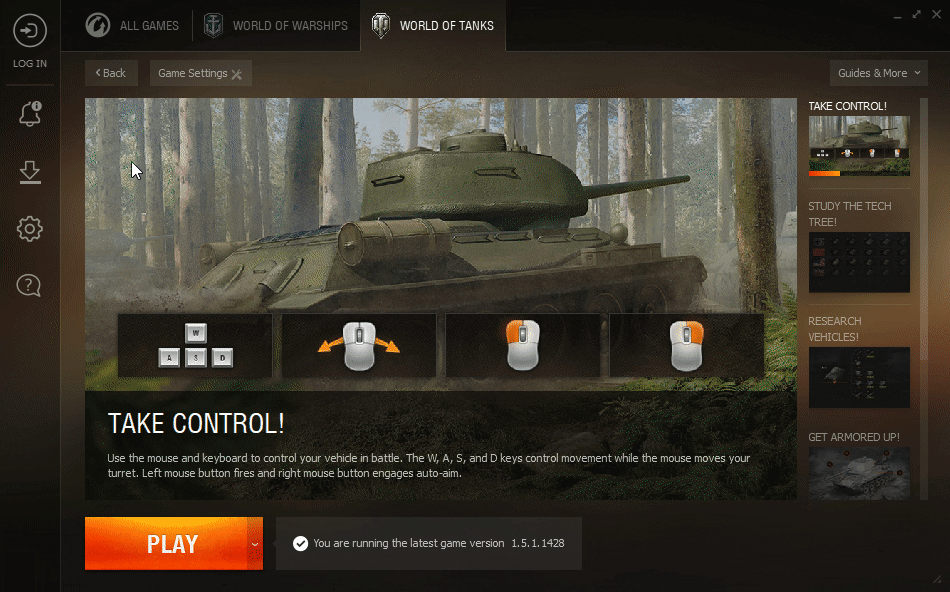950x592 pixels.
Task: Open the notifications bell icon
Action: (x=30, y=113)
